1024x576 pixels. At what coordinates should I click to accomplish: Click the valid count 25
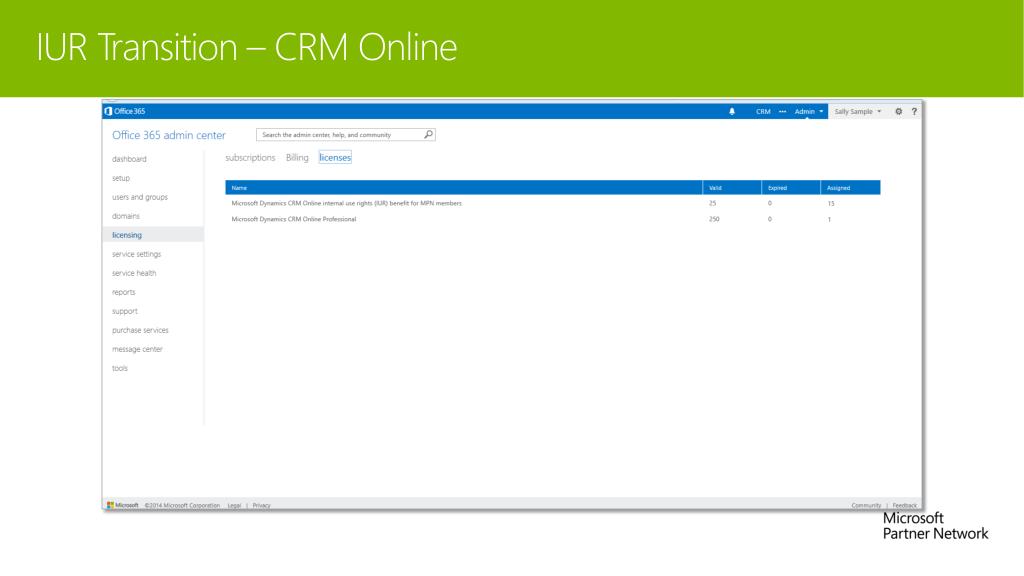tap(712, 203)
